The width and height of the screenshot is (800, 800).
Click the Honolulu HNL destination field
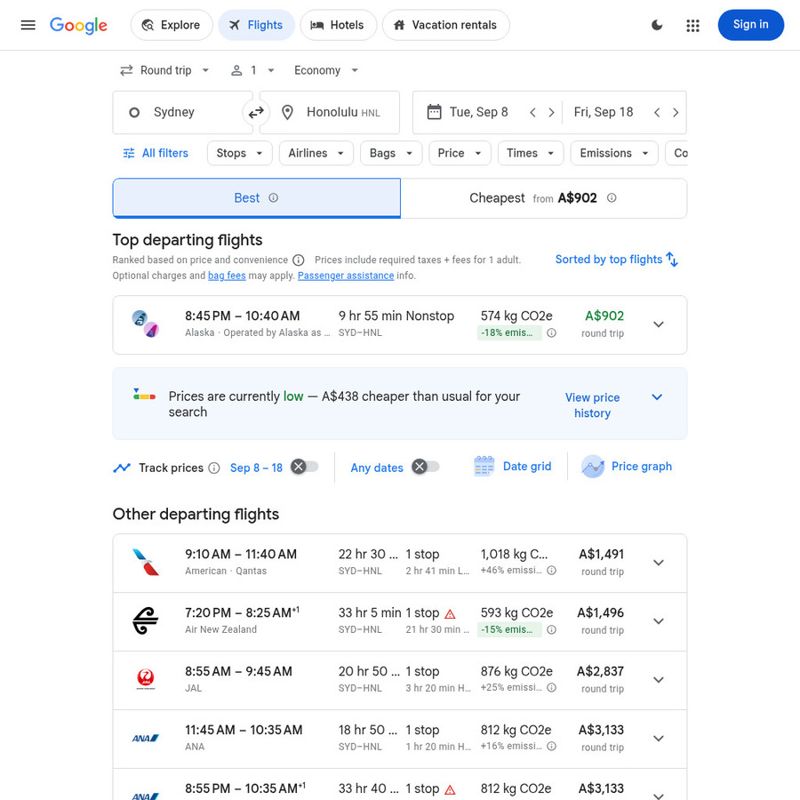click(x=330, y=112)
